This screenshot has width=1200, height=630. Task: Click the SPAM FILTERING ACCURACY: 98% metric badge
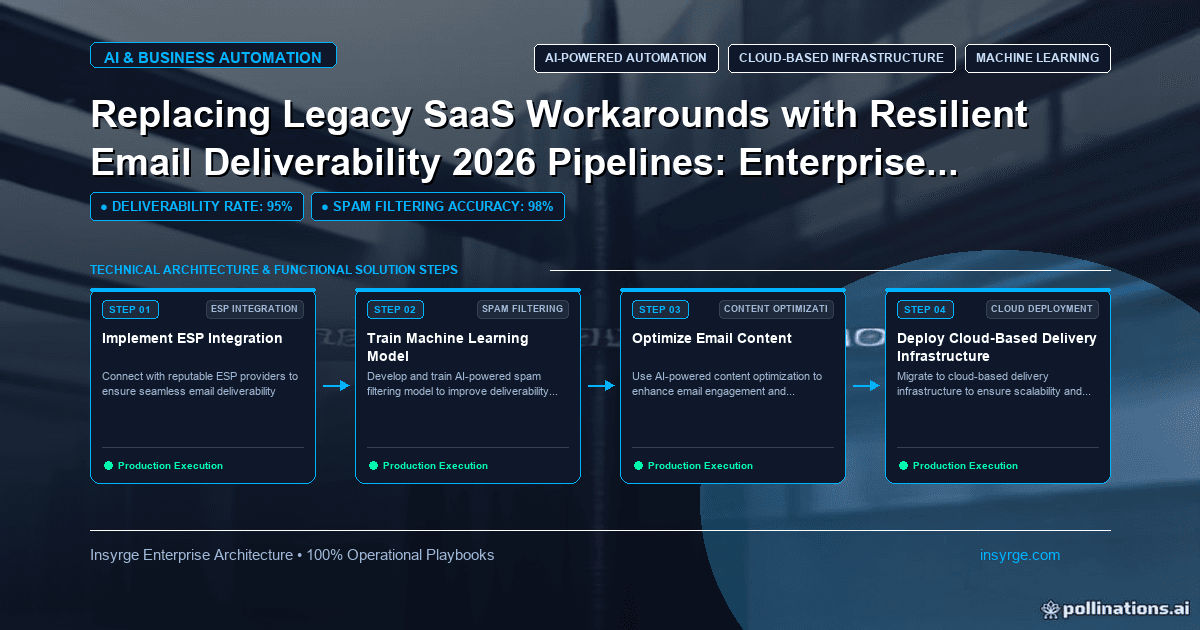click(438, 206)
